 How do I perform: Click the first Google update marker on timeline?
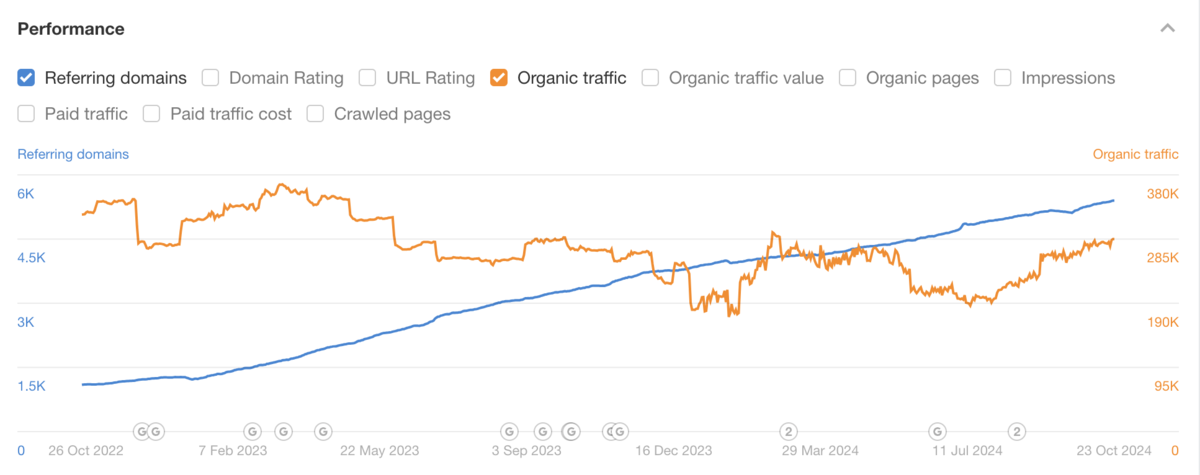coord(141,431)
